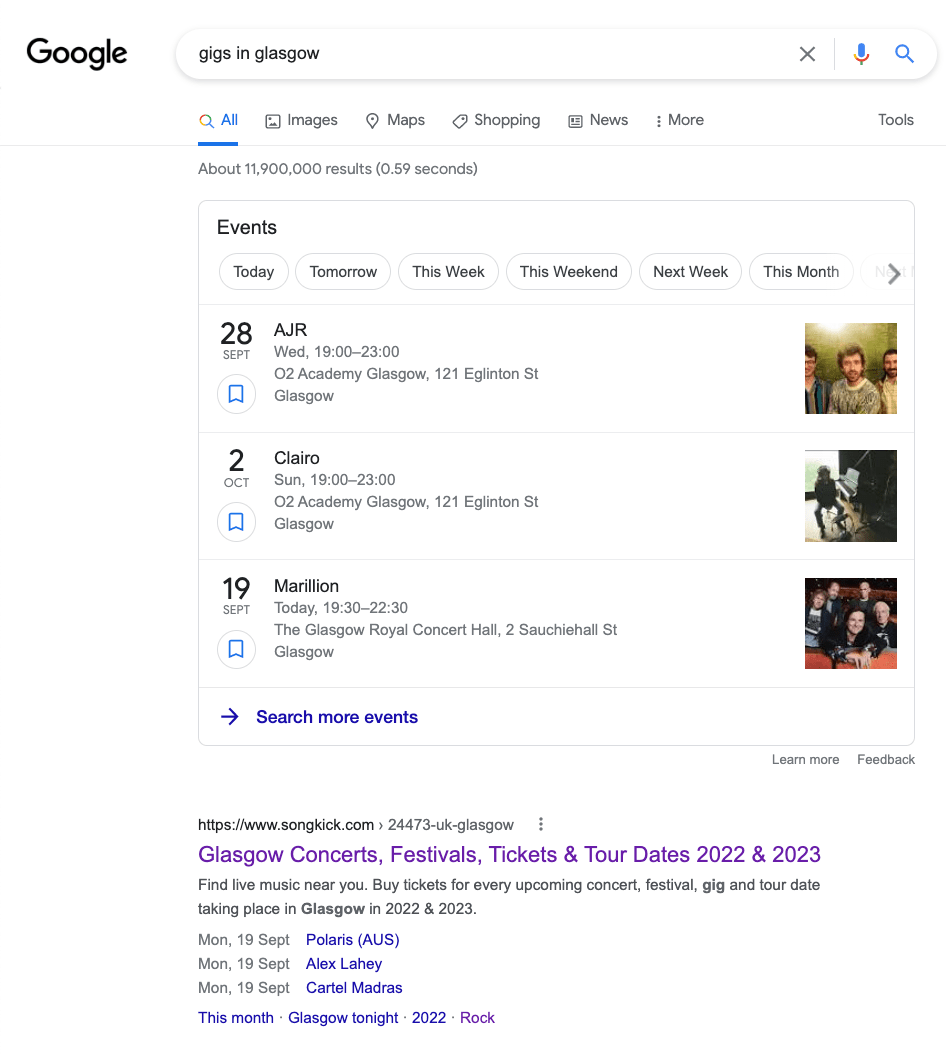This screenshot has width=946, height=1054.
Task: Save the AJR event using its bookmark icon
Action: click(x=236, y=393)
